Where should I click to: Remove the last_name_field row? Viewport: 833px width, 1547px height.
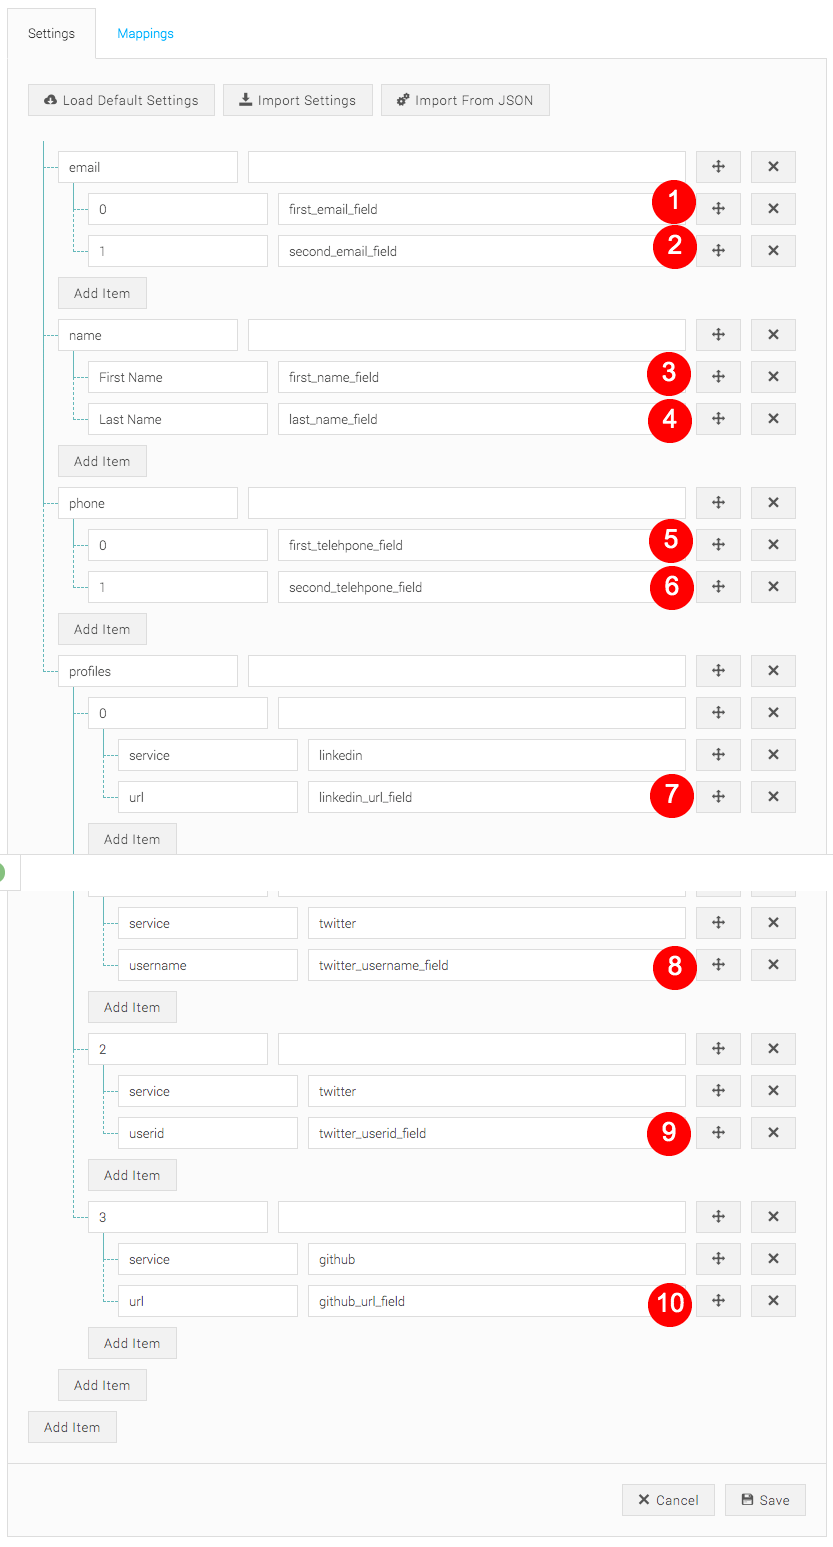773,419
